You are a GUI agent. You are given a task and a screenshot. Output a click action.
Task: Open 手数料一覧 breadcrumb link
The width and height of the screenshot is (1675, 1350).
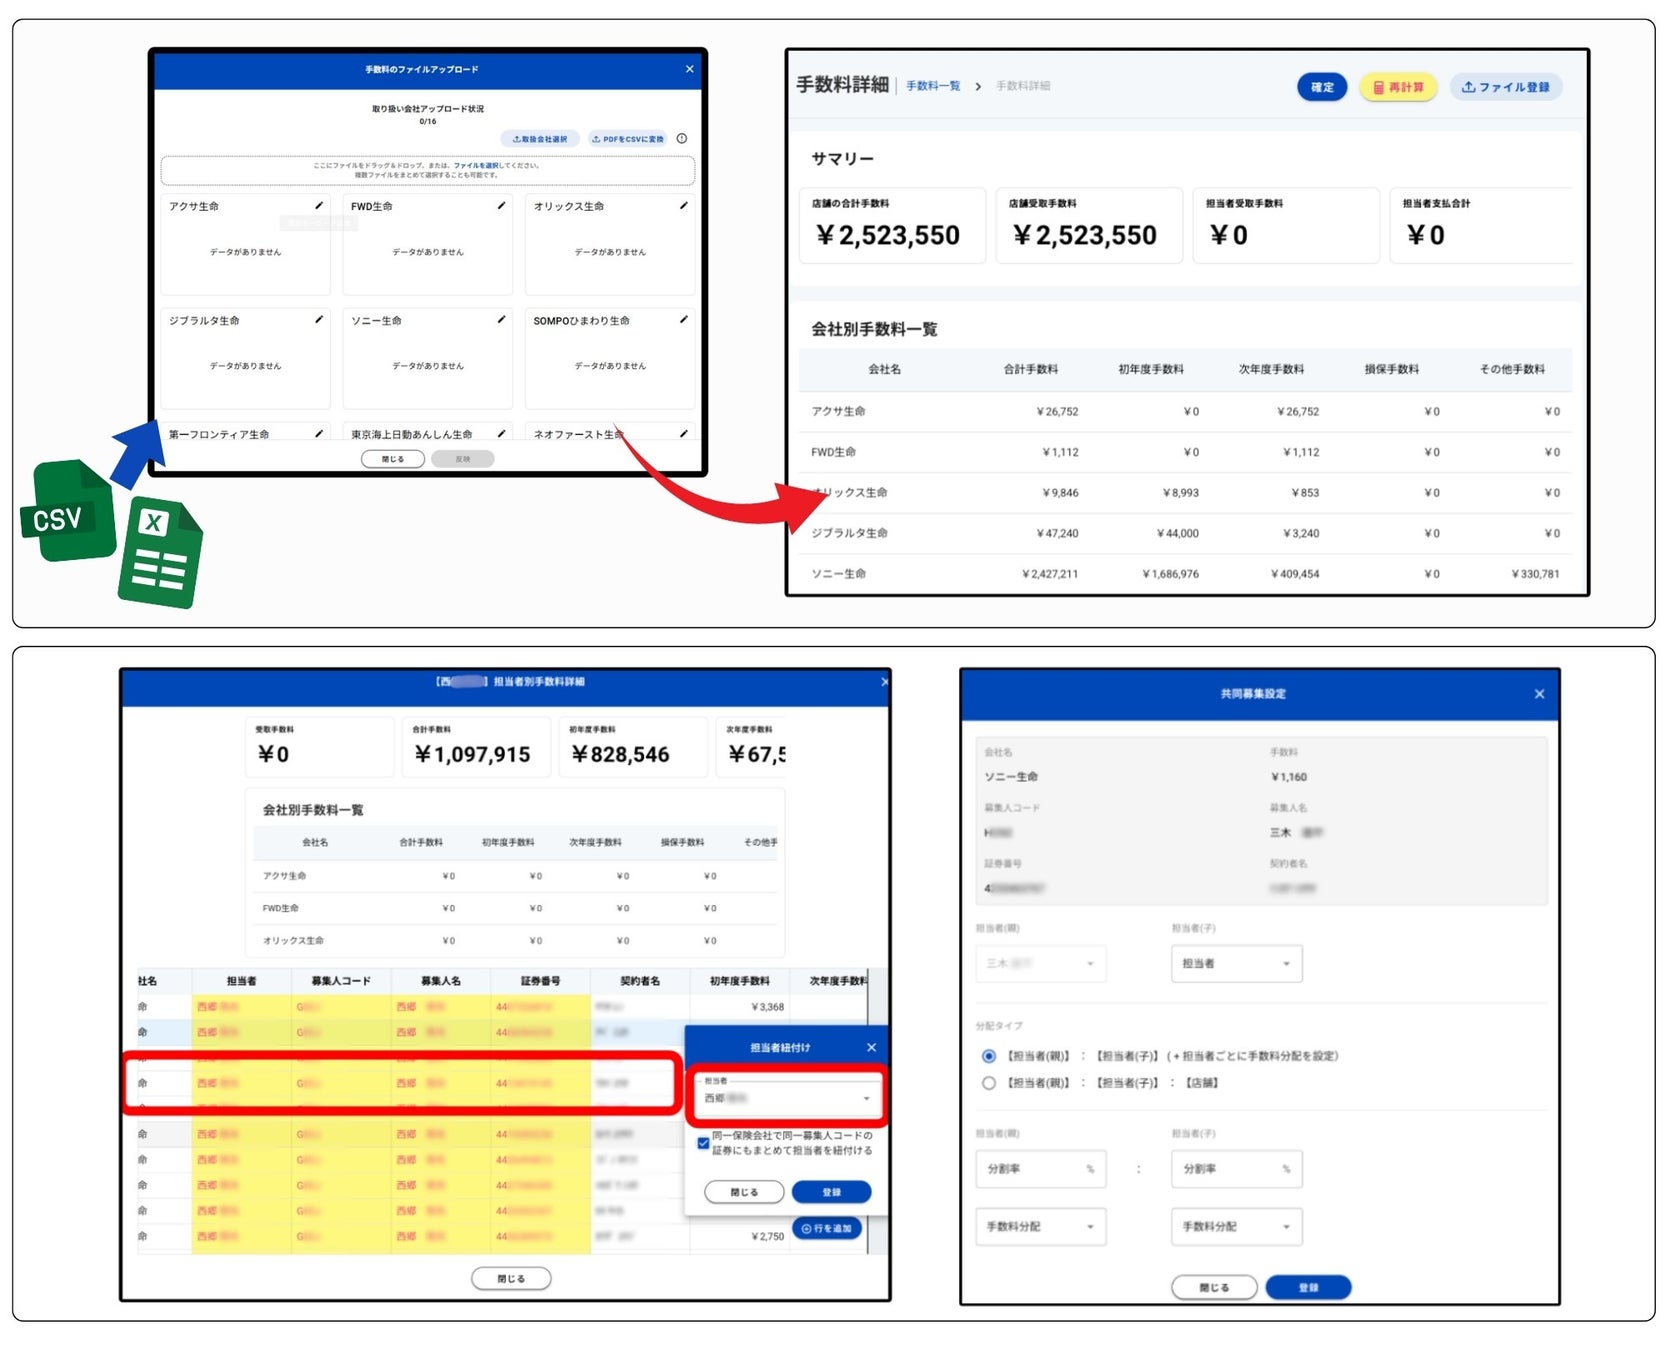coord(933,86)
